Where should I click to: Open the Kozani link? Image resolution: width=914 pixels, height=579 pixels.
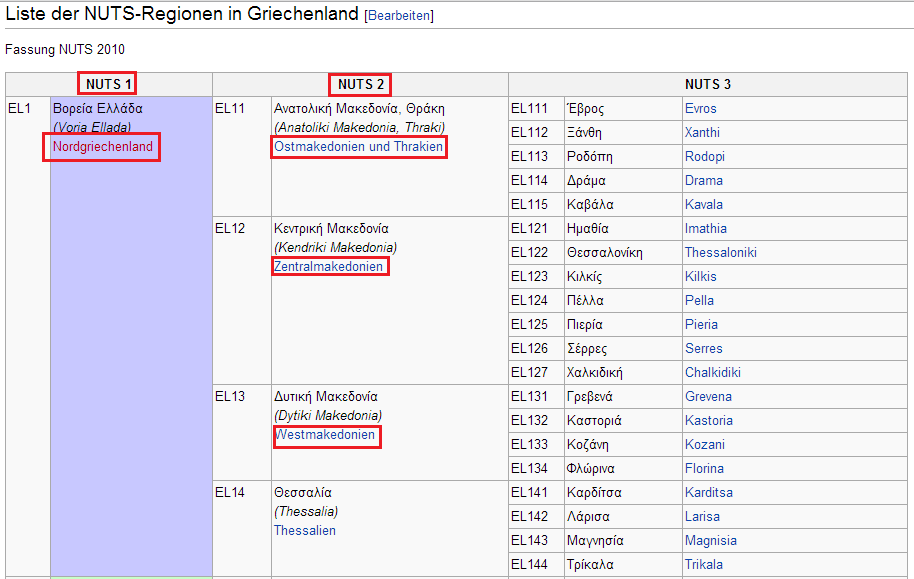click(x=705, y=444)
